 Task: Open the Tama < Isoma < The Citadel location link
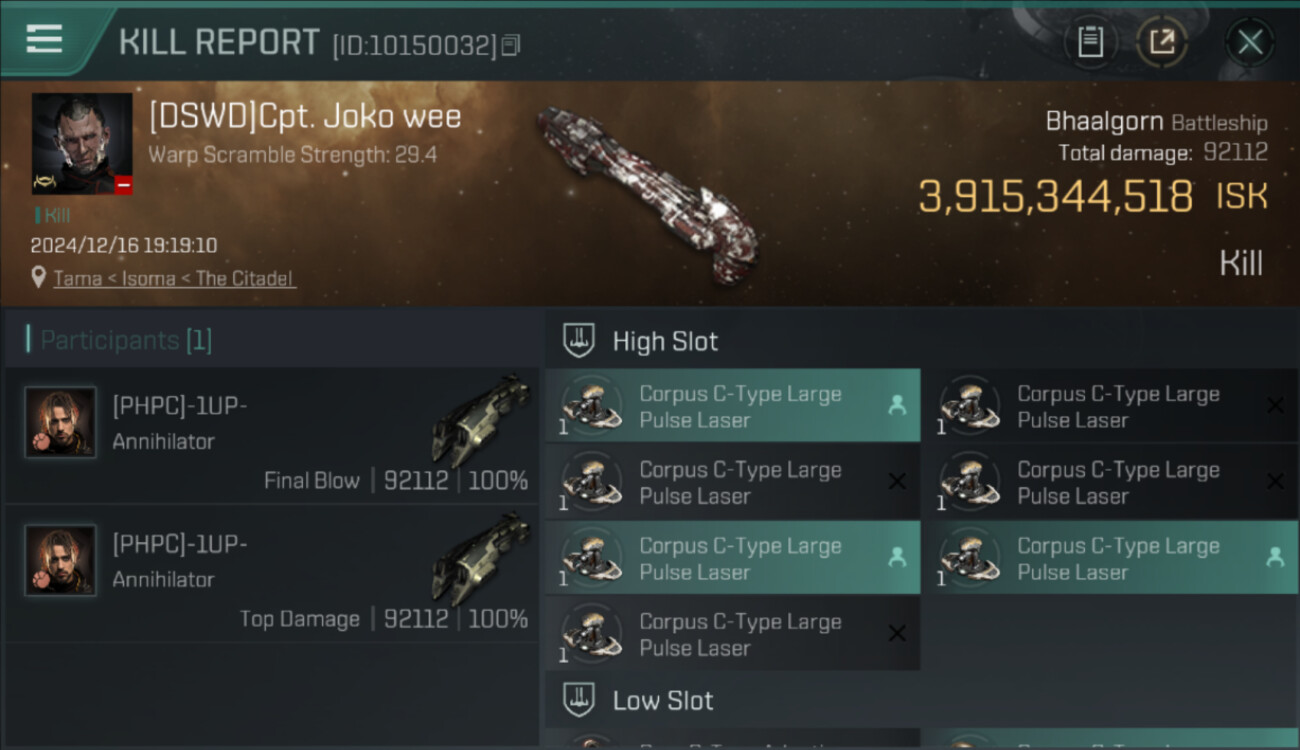point(174,278)
